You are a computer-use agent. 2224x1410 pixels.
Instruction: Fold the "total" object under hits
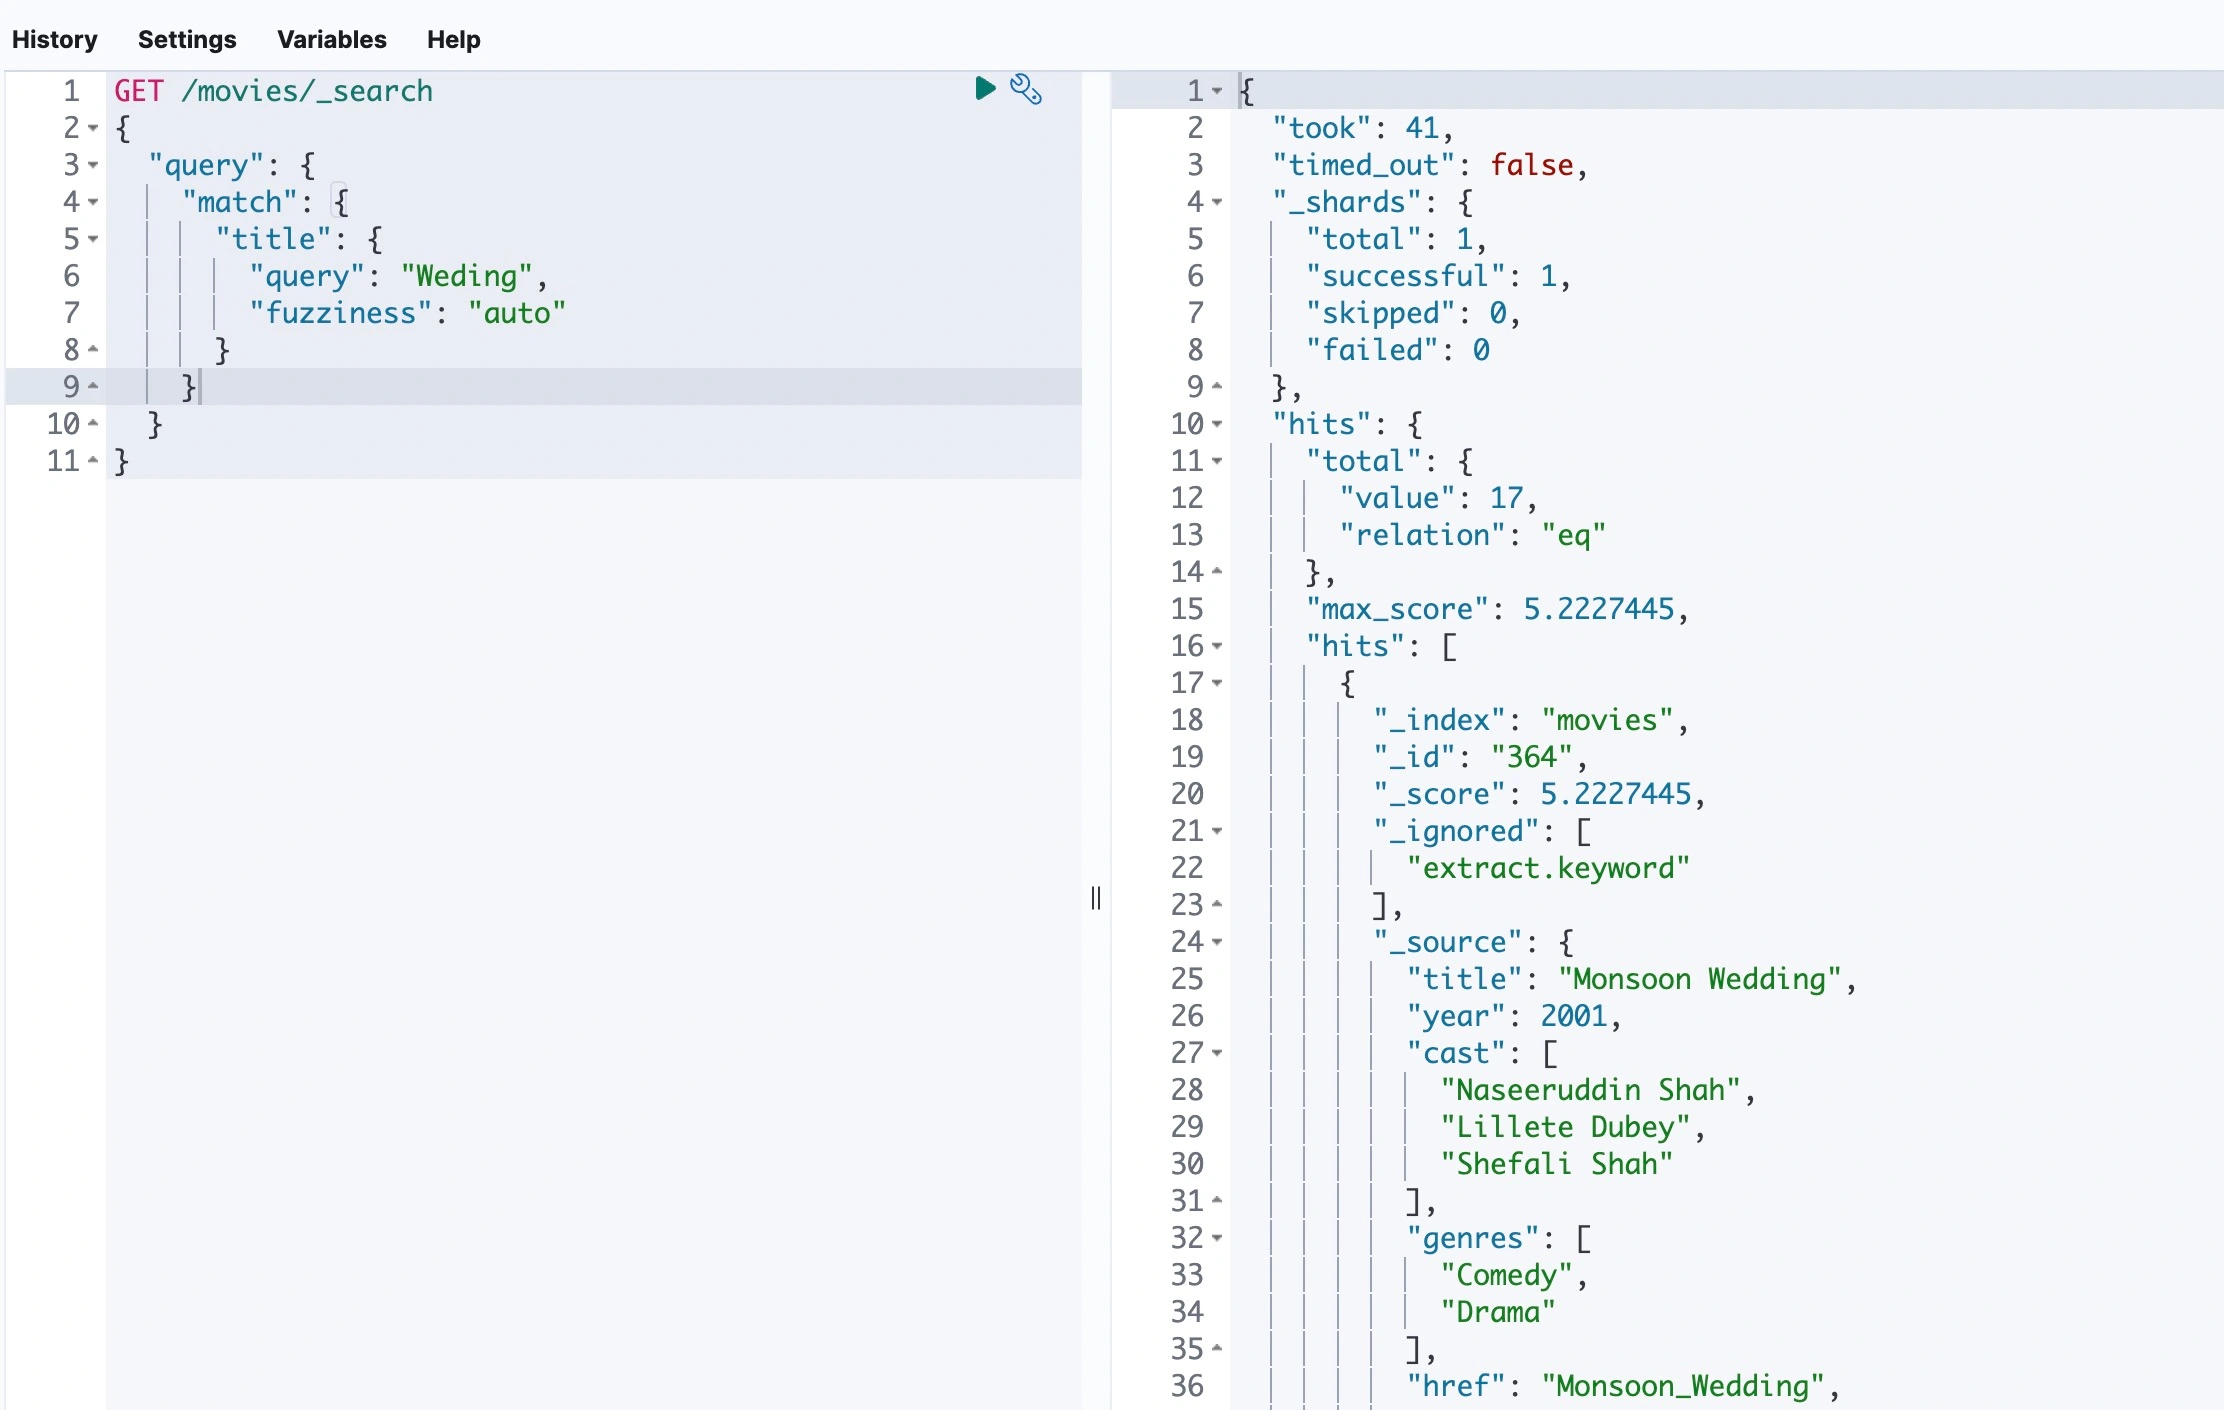click(1217, 461)
